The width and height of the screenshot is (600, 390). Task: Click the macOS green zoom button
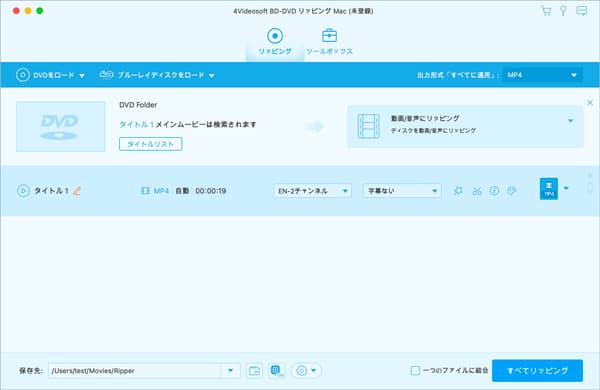coord(40,11)
